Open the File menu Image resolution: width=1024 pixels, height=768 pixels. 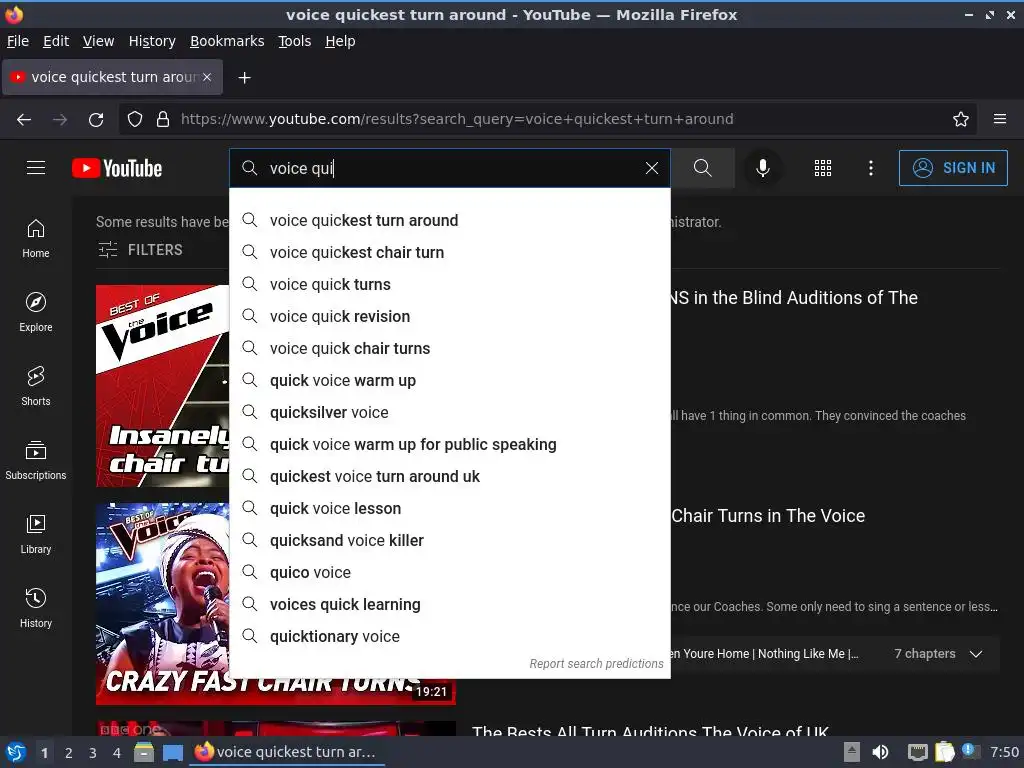(x=18, y=41)
